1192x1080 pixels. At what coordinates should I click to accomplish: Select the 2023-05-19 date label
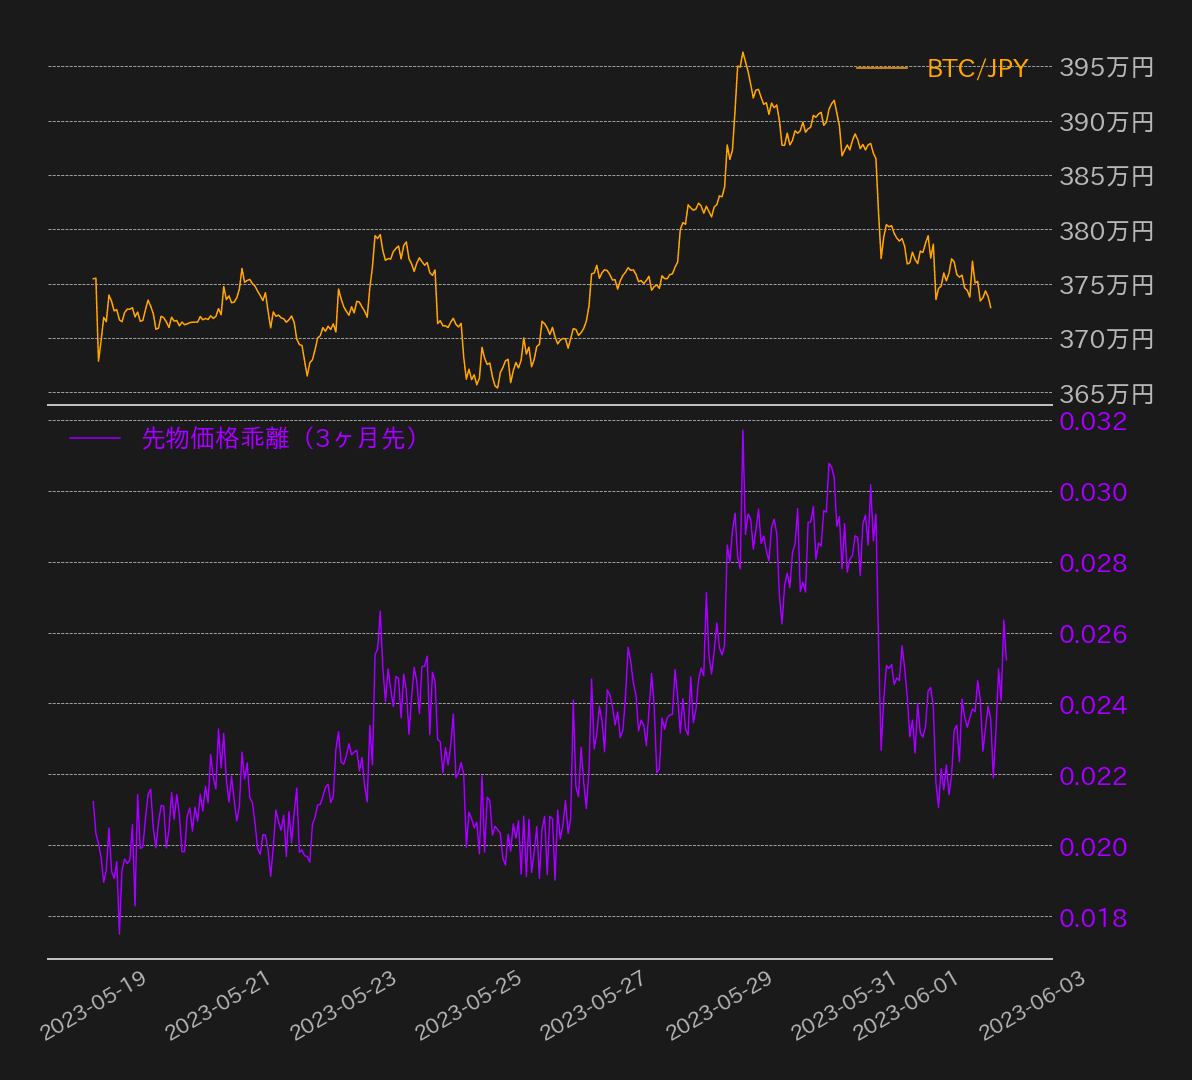click(93, 1005)
